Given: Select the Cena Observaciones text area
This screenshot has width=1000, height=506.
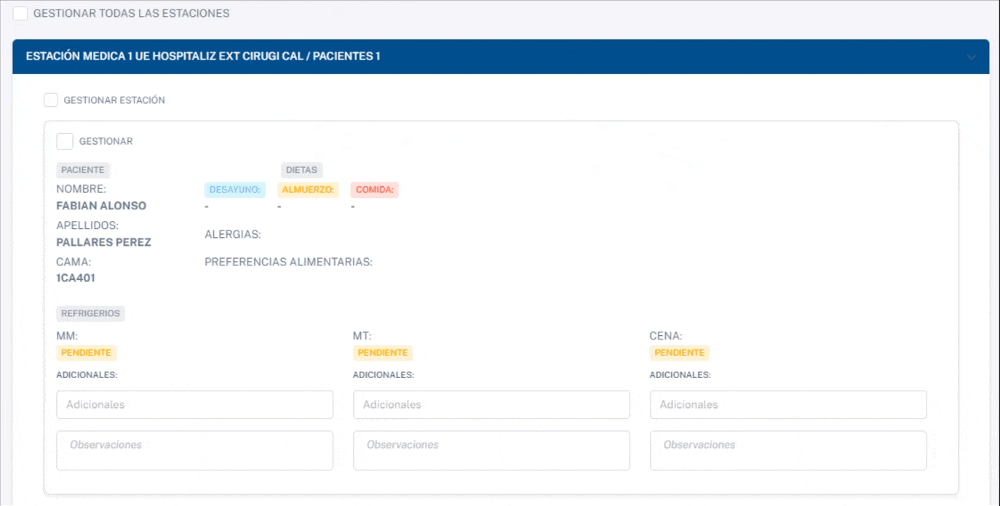Looking at the screenshot, I should click(788, 450).
